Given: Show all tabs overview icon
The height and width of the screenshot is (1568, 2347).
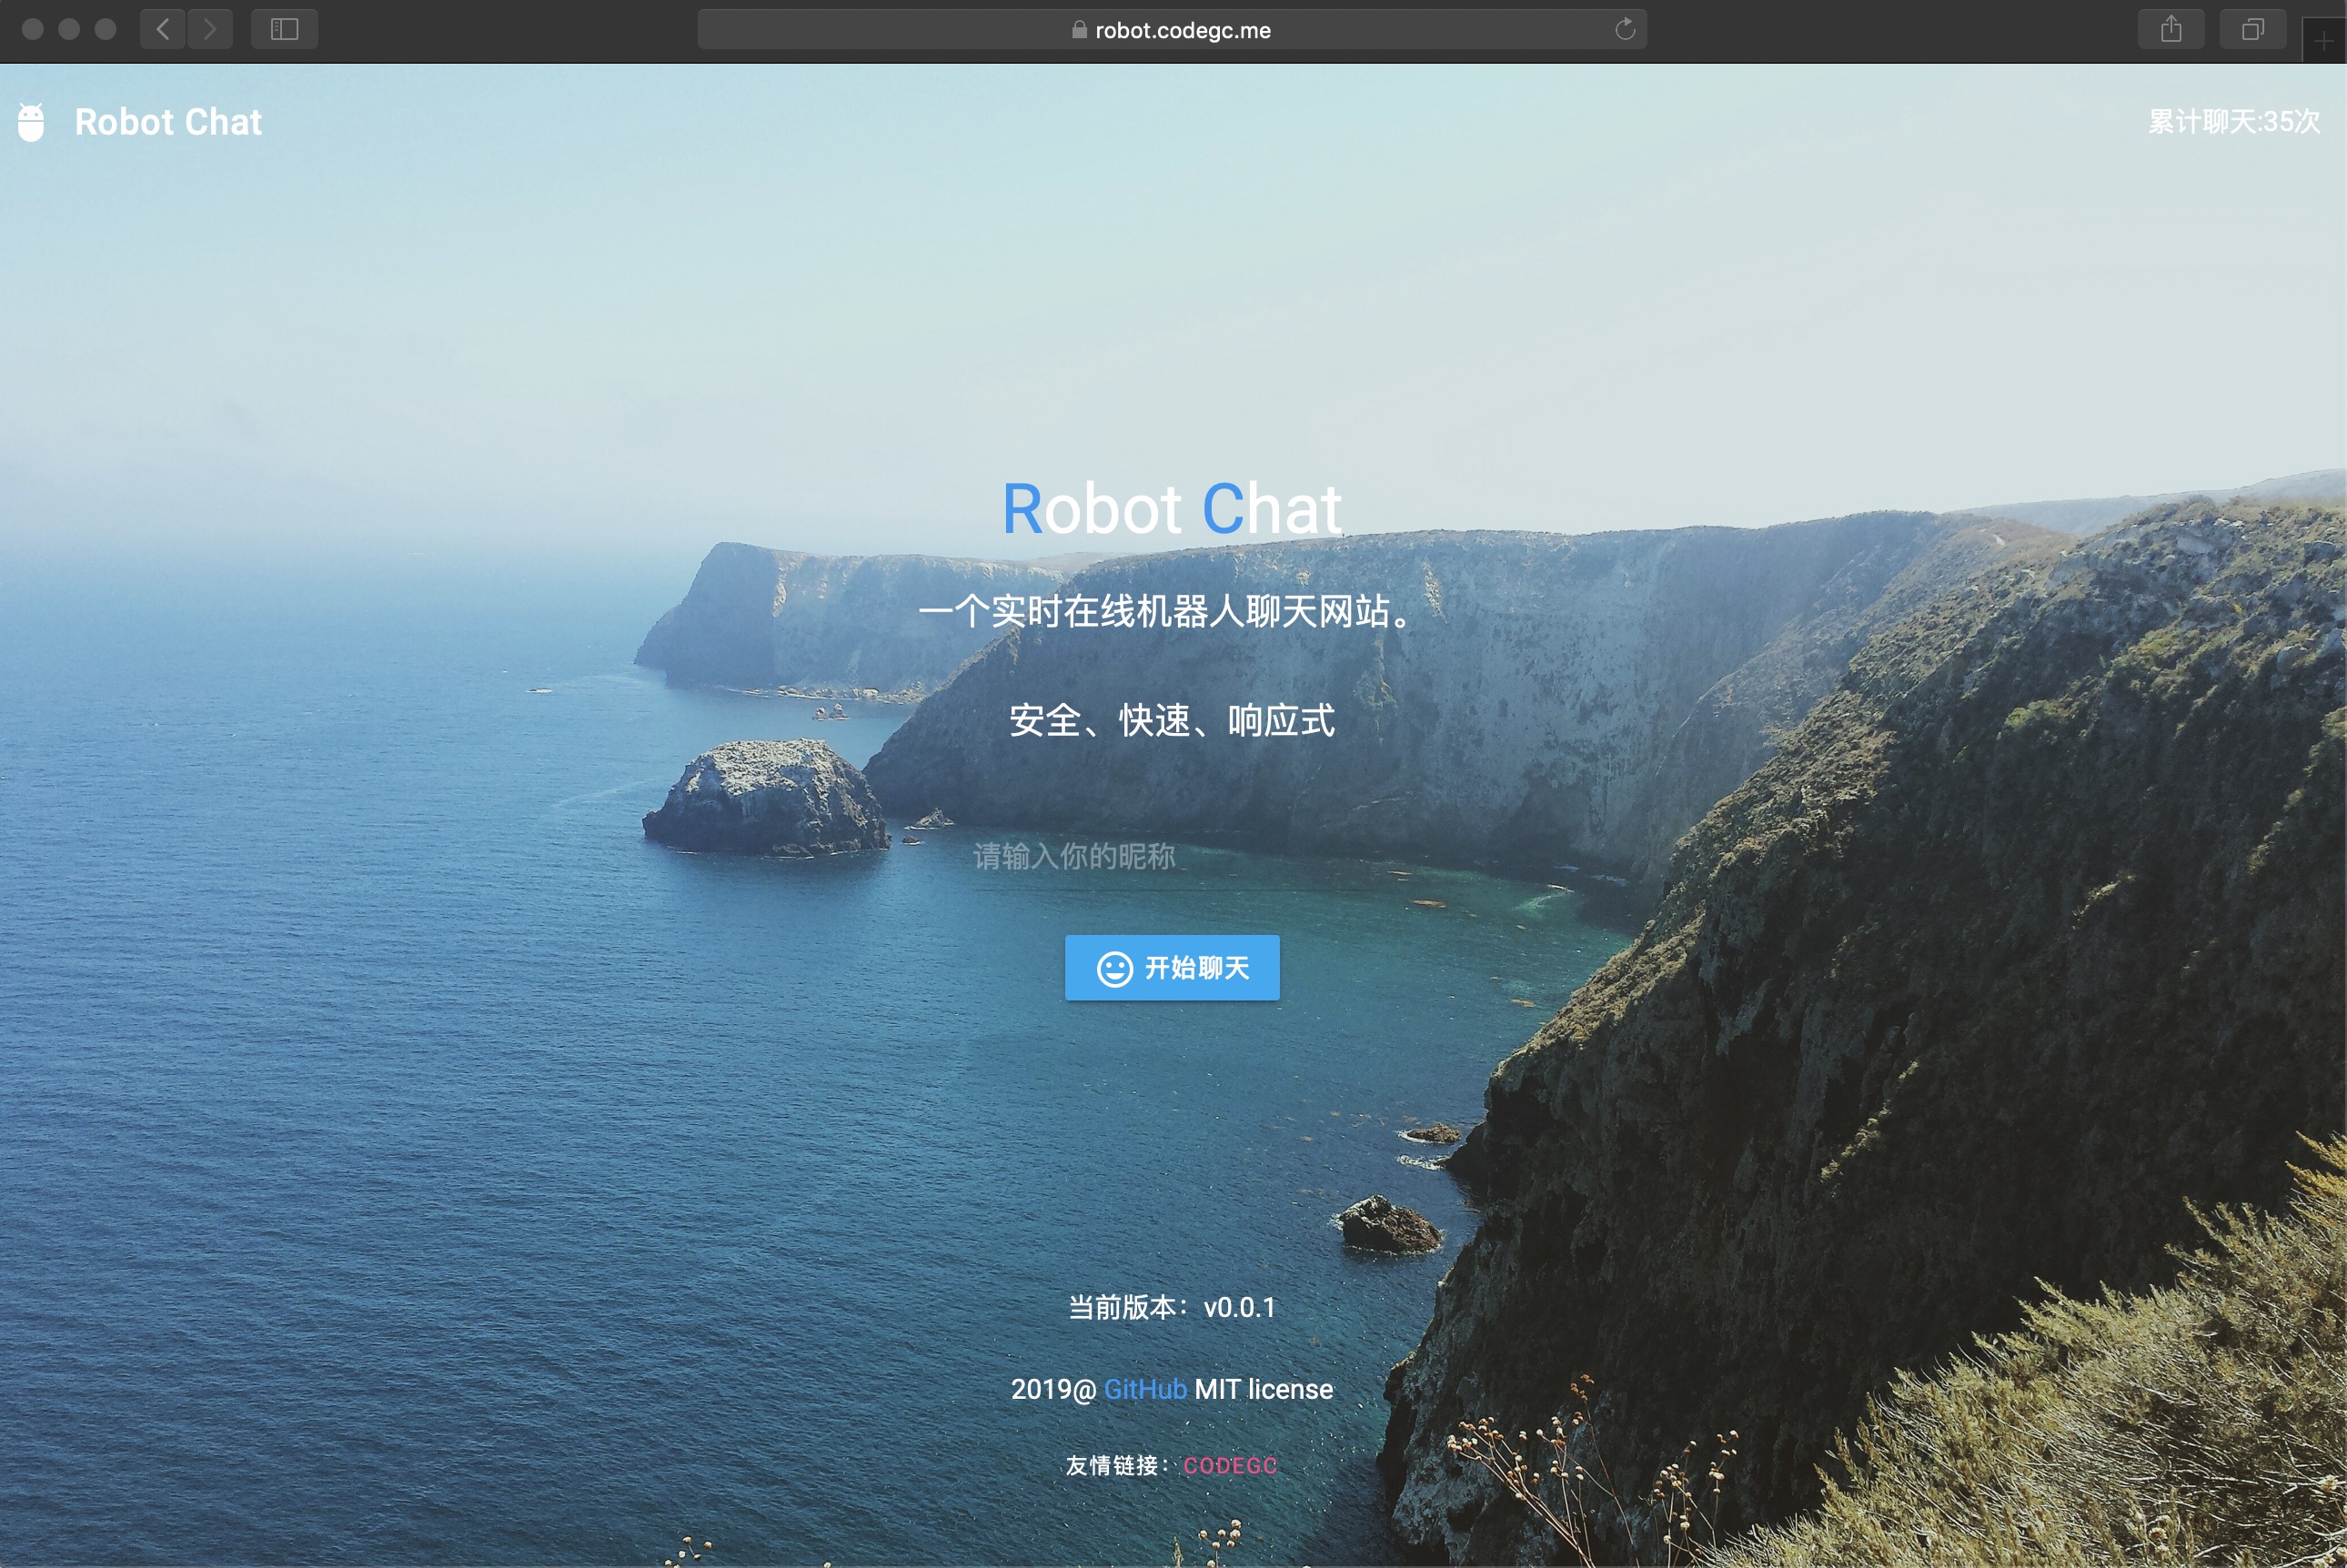Looking at the screenshot, I should (2252, 29).
